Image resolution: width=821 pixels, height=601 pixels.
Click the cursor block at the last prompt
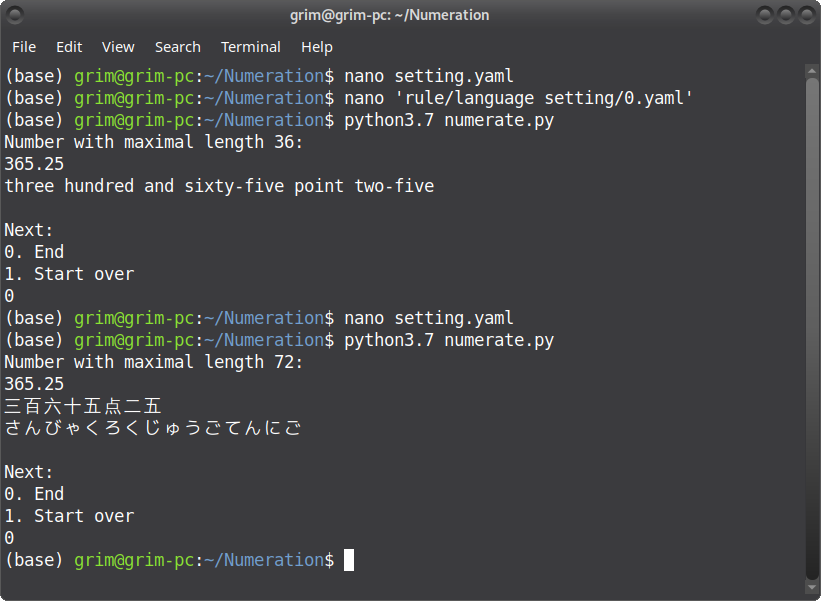tap(349, 560)
